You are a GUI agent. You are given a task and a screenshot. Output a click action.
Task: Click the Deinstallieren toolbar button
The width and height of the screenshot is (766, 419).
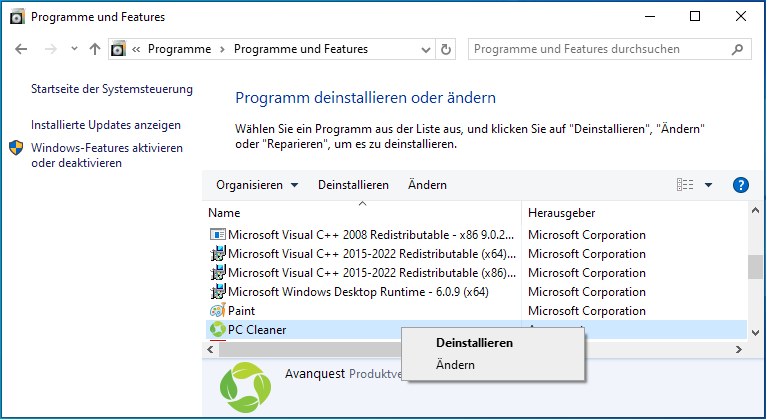tap(353, 185)
